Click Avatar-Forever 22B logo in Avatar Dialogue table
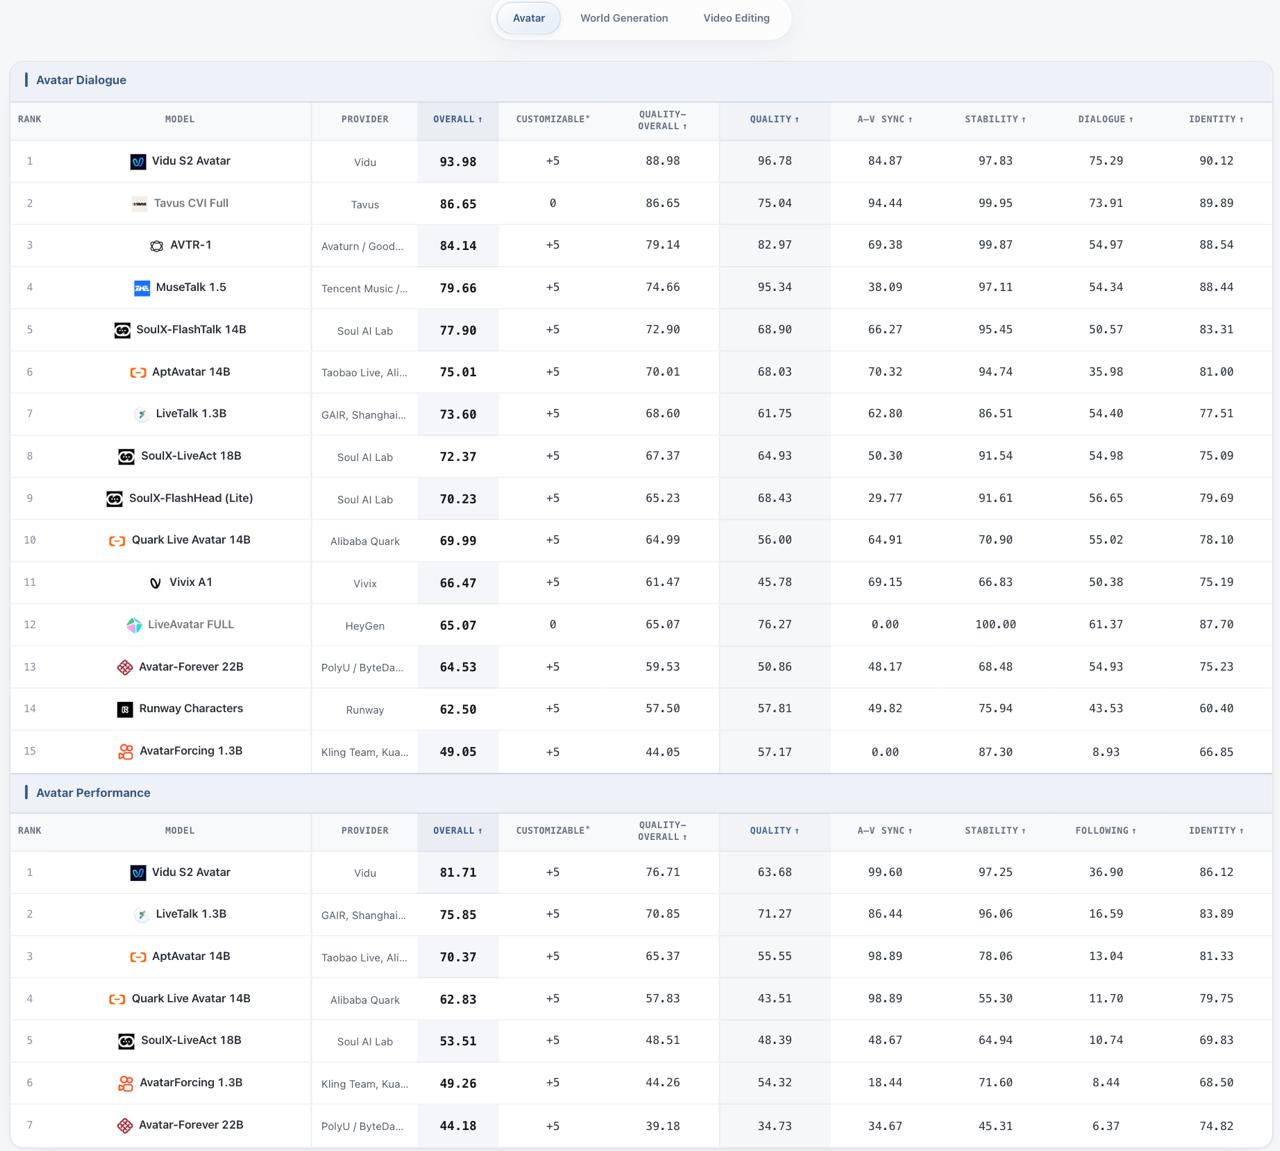The height and width of the screenshot is (1151, 1280). coord(125,667)
